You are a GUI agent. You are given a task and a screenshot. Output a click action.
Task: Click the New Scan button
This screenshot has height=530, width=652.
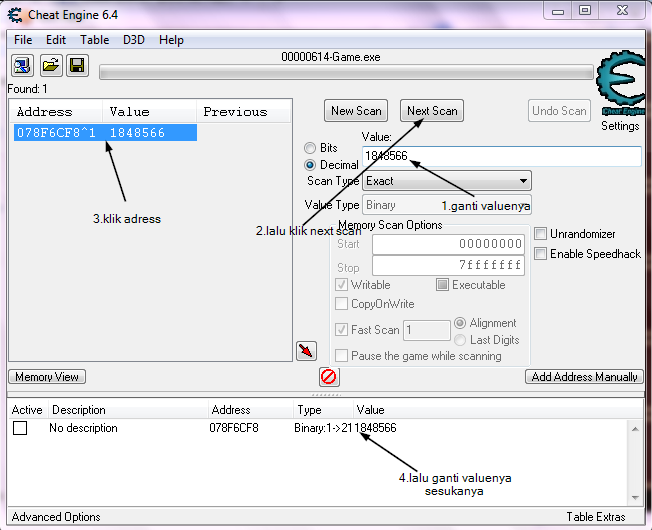click(356, 111)
